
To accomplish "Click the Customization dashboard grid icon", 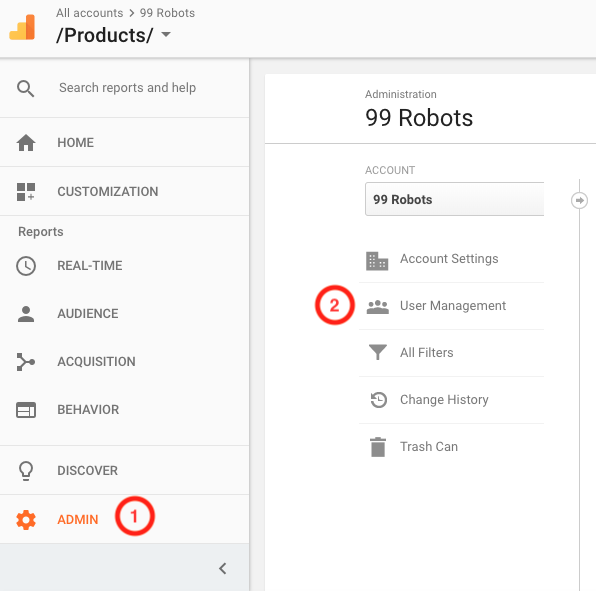I will coord(26,192).
